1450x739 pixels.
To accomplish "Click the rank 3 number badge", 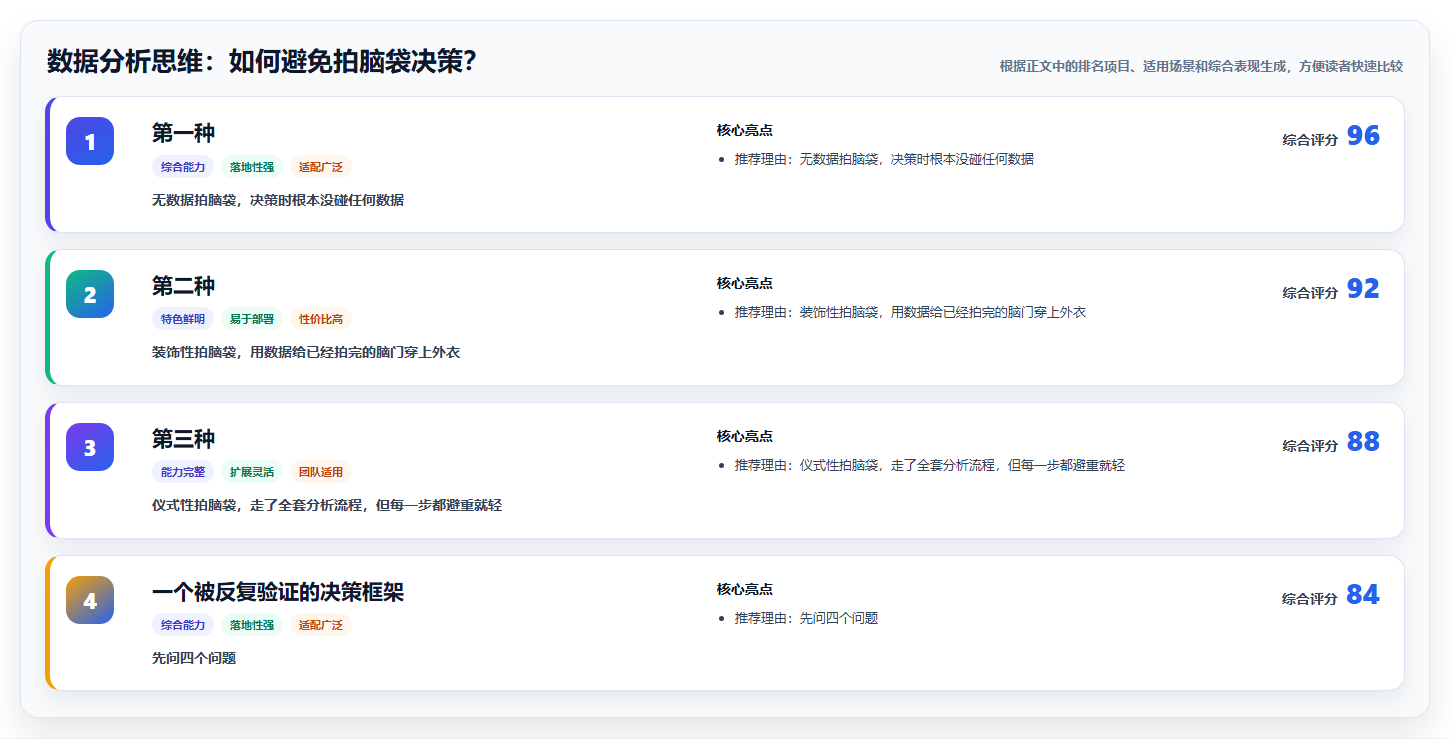I will coord(90,447).
